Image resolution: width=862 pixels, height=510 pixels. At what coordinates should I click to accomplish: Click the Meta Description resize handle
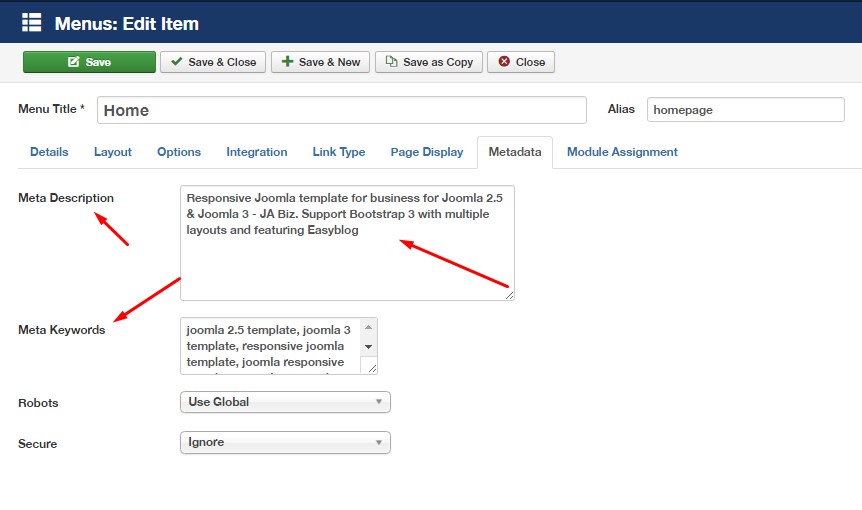509,295
